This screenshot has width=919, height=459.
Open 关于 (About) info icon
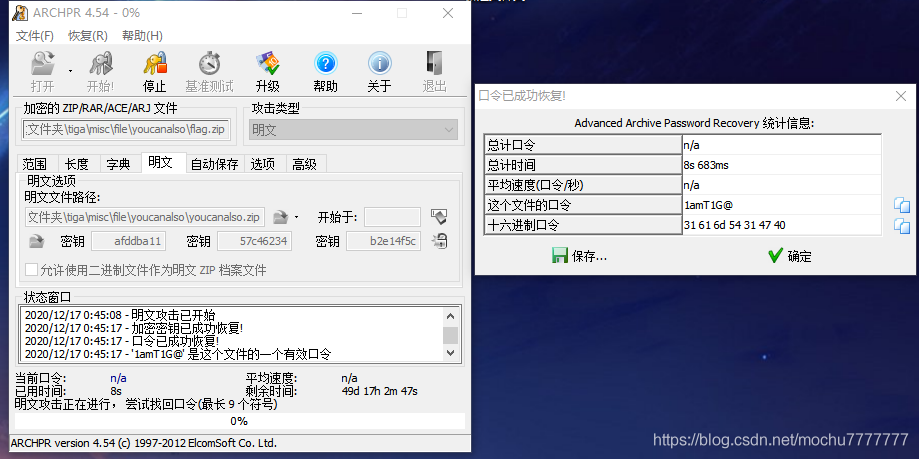coord(379,63)
